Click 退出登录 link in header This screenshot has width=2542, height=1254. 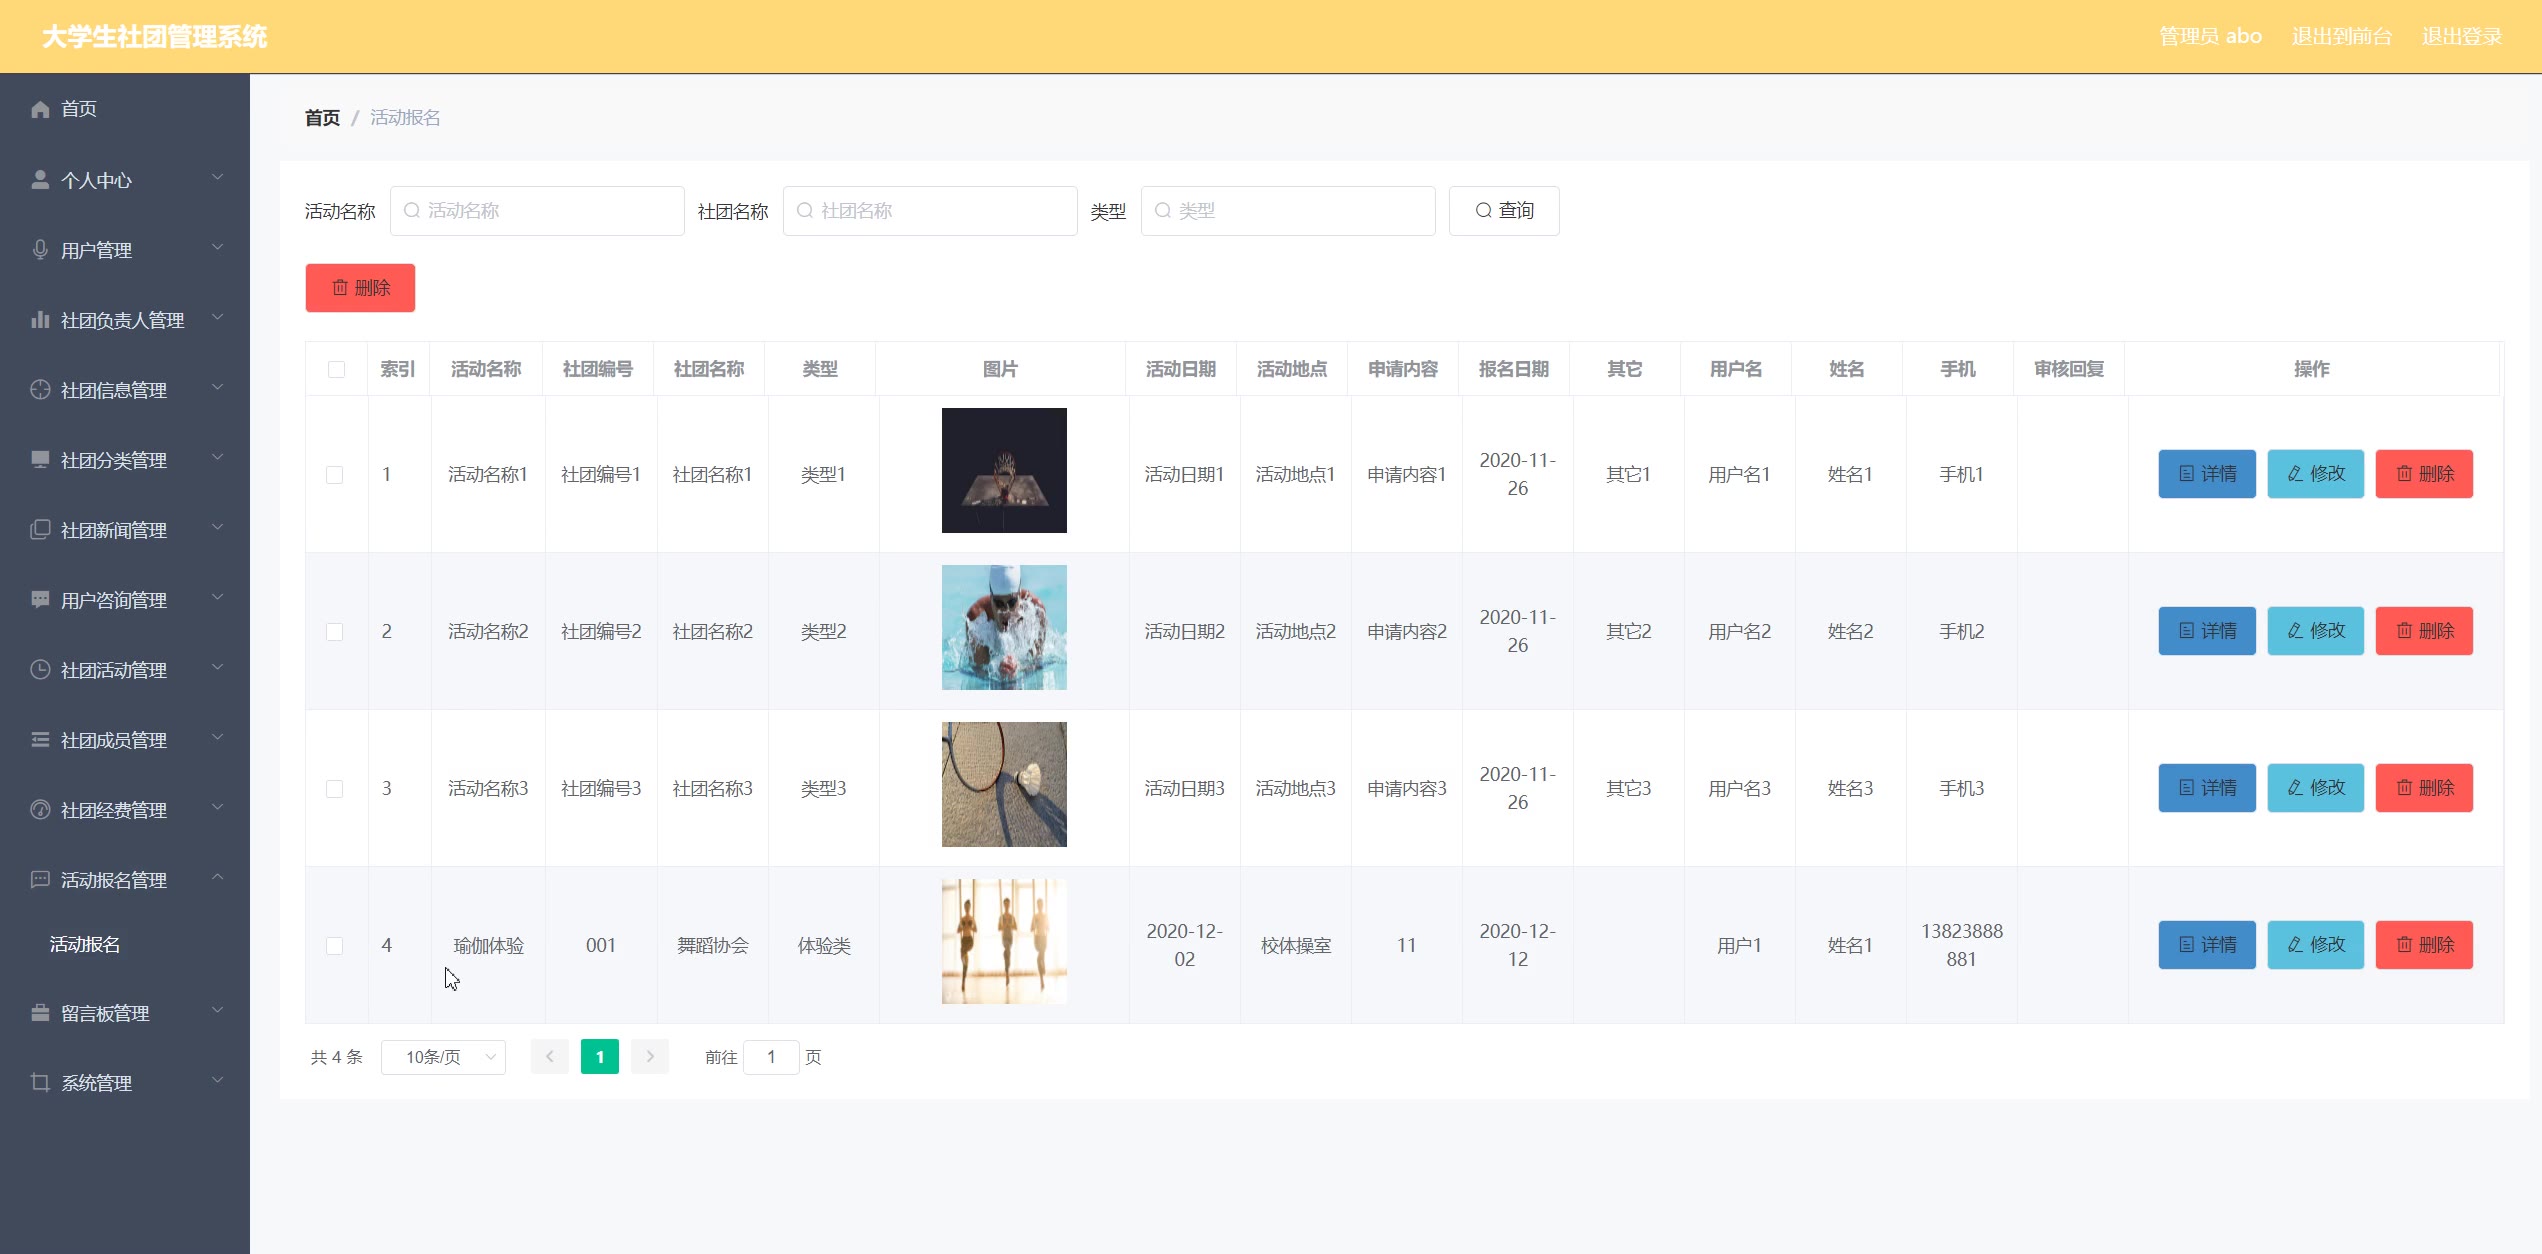click(x=2461, y=37)
